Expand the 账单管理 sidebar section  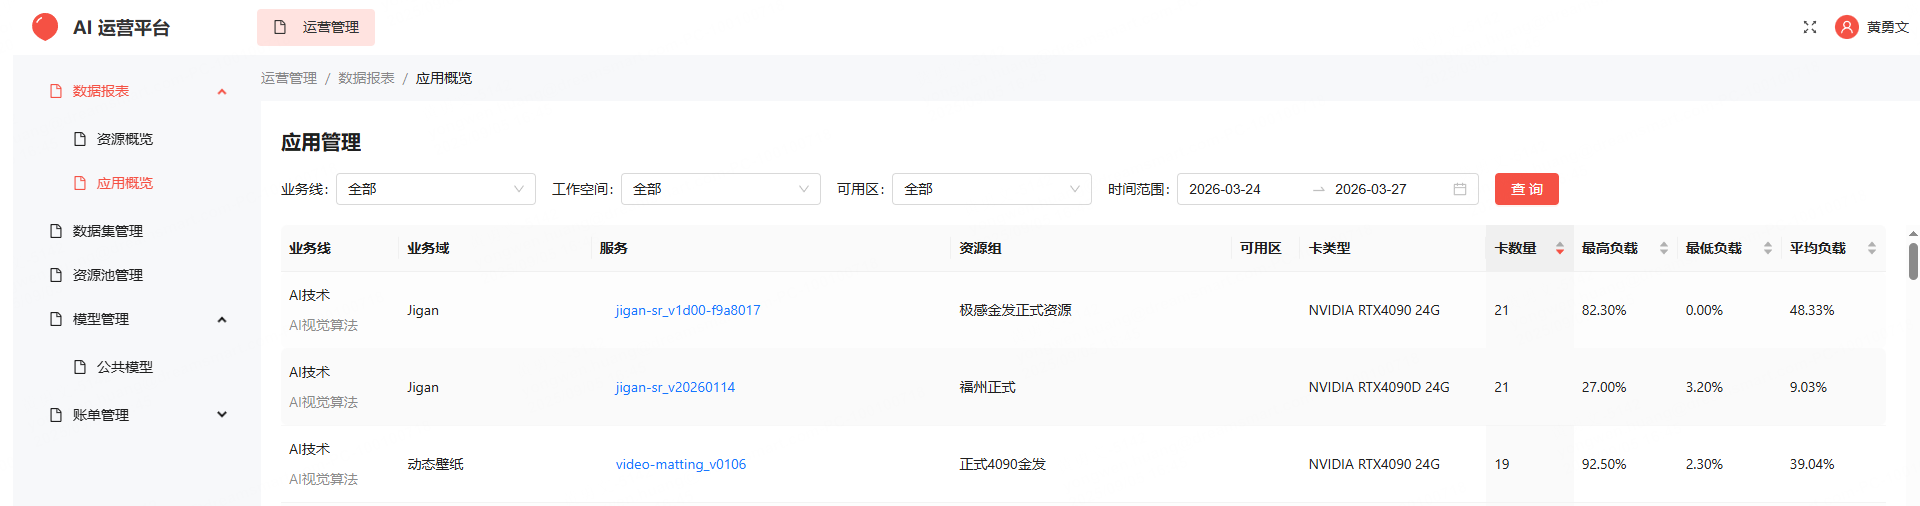coord(222,415)
